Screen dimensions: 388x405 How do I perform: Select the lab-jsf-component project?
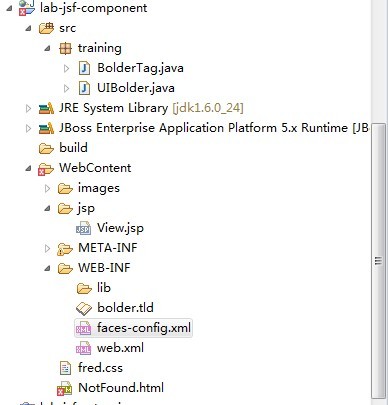[93, 8]
